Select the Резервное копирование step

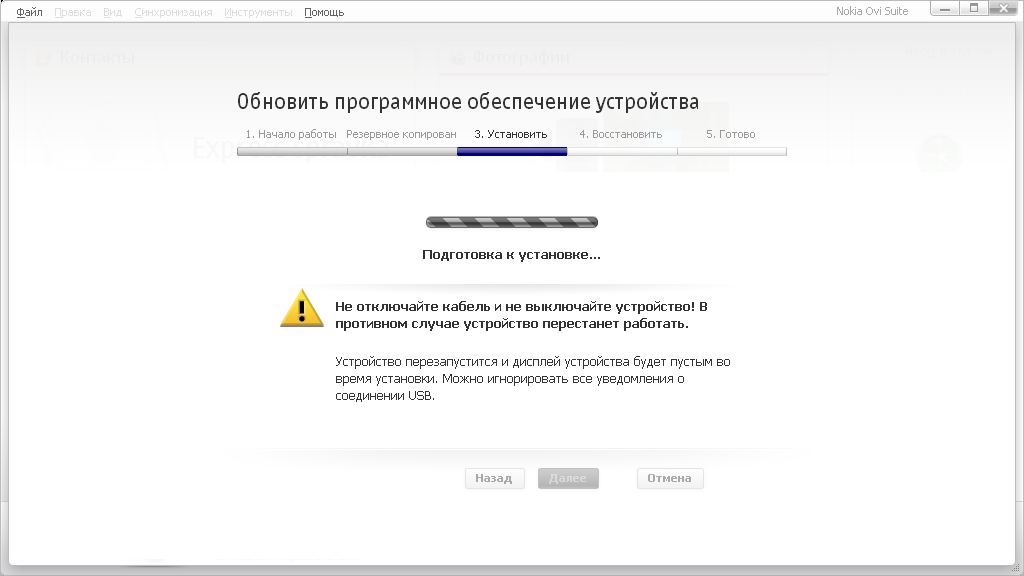401,134
